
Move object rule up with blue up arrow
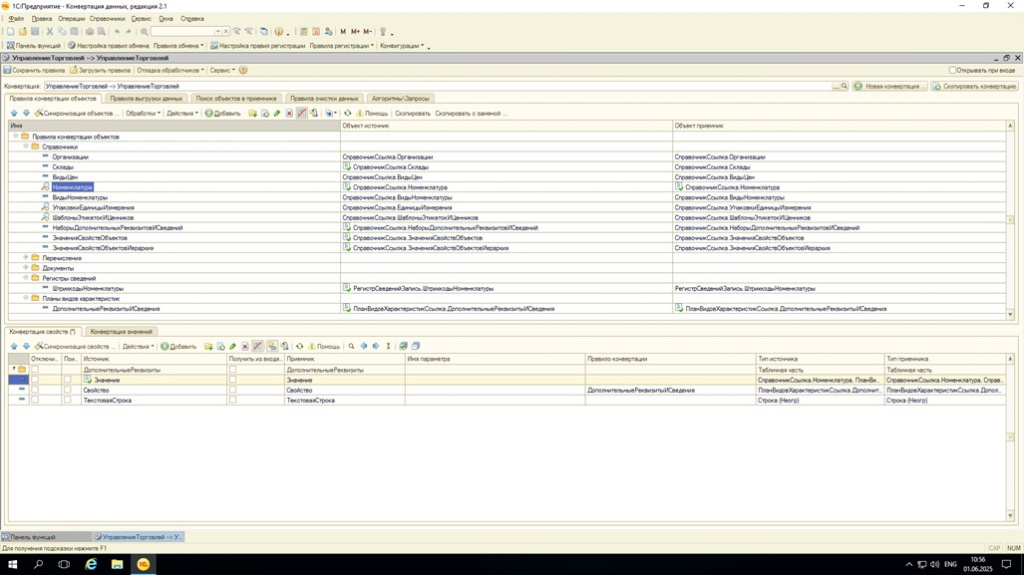14,113
